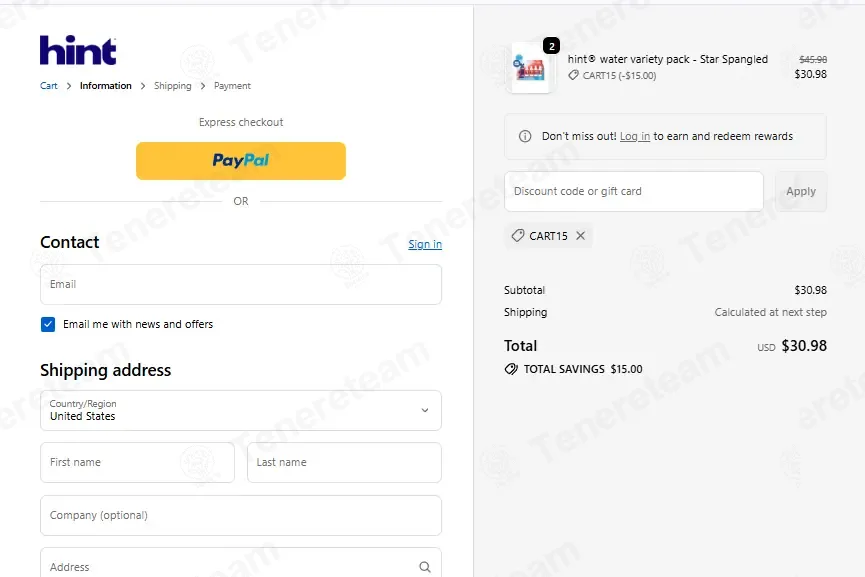Expand the Country/Region dropdown

click(x=241, y=410)
